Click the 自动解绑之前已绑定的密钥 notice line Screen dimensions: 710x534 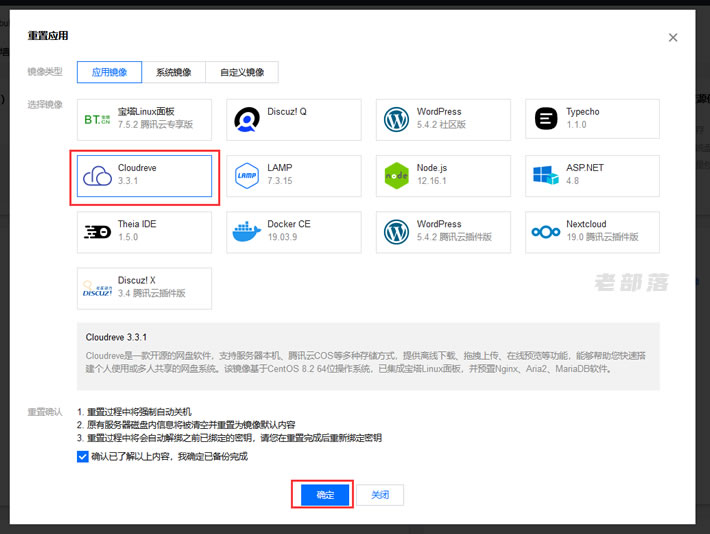point(230,438)
